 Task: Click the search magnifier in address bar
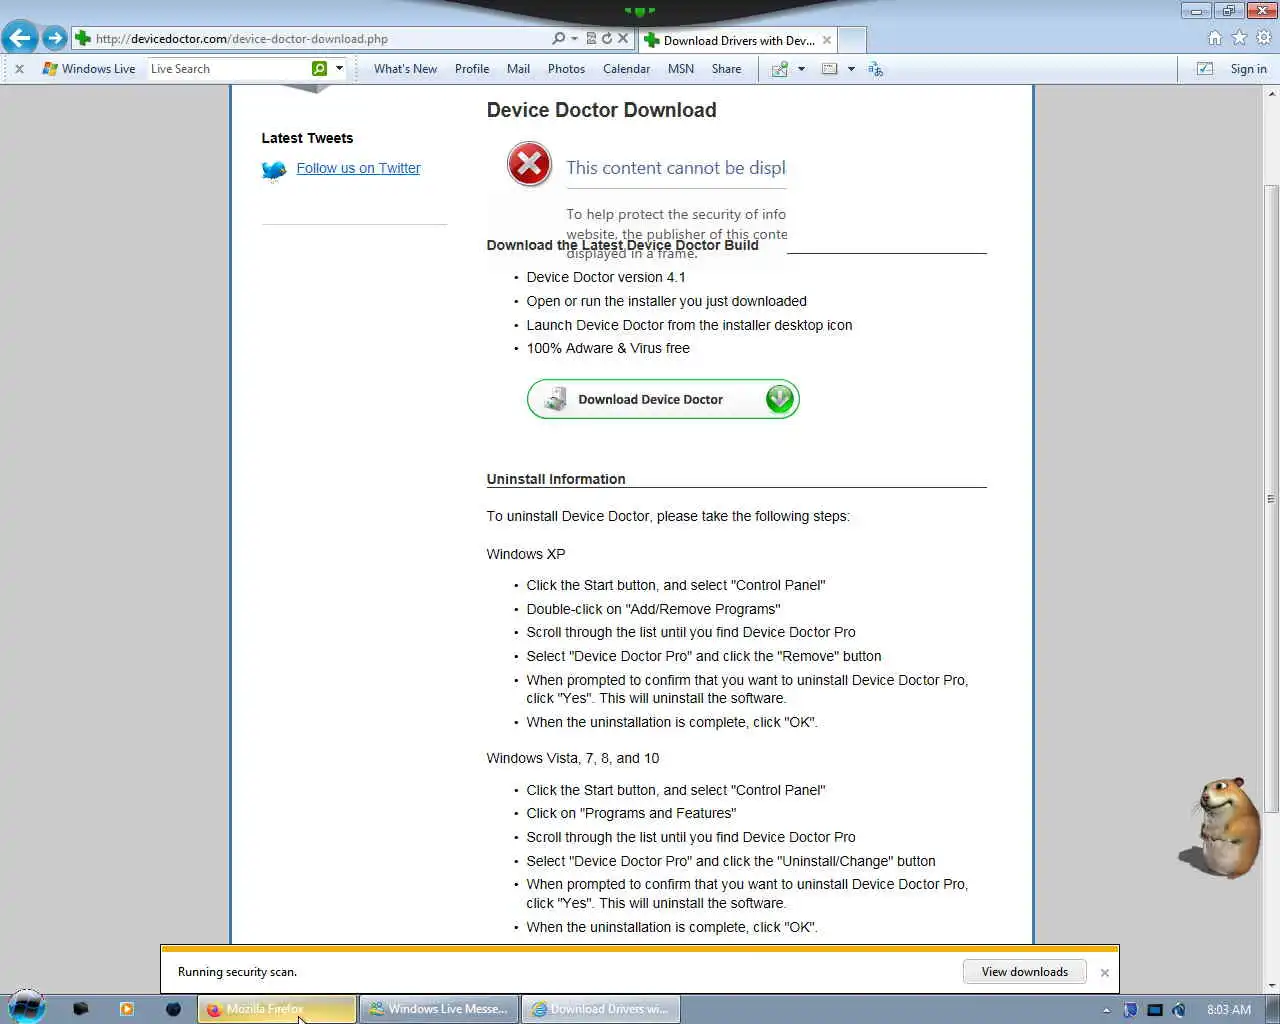click(x=558, y=38)
